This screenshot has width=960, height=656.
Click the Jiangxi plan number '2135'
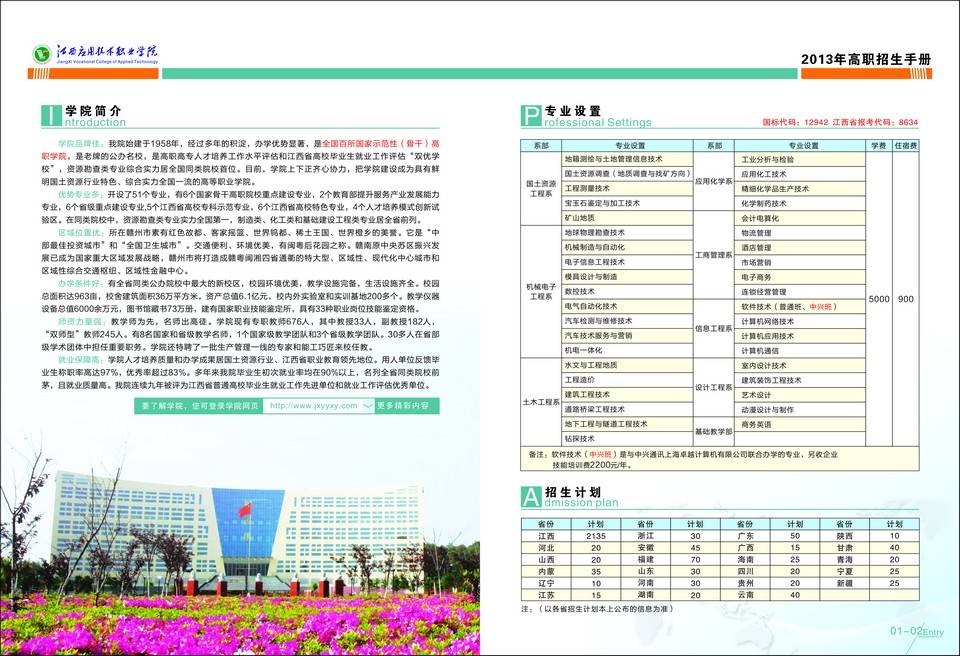click(595, 536)
